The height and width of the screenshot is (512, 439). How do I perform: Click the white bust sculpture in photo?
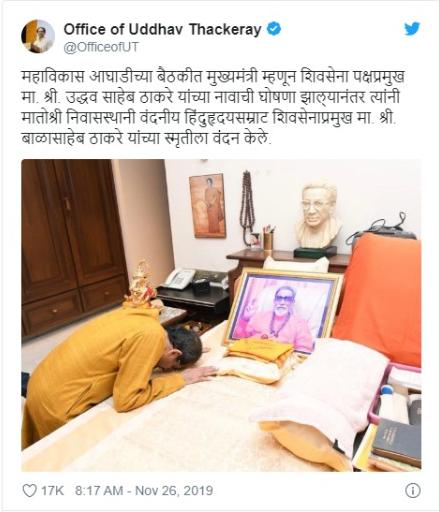(318, 219)
